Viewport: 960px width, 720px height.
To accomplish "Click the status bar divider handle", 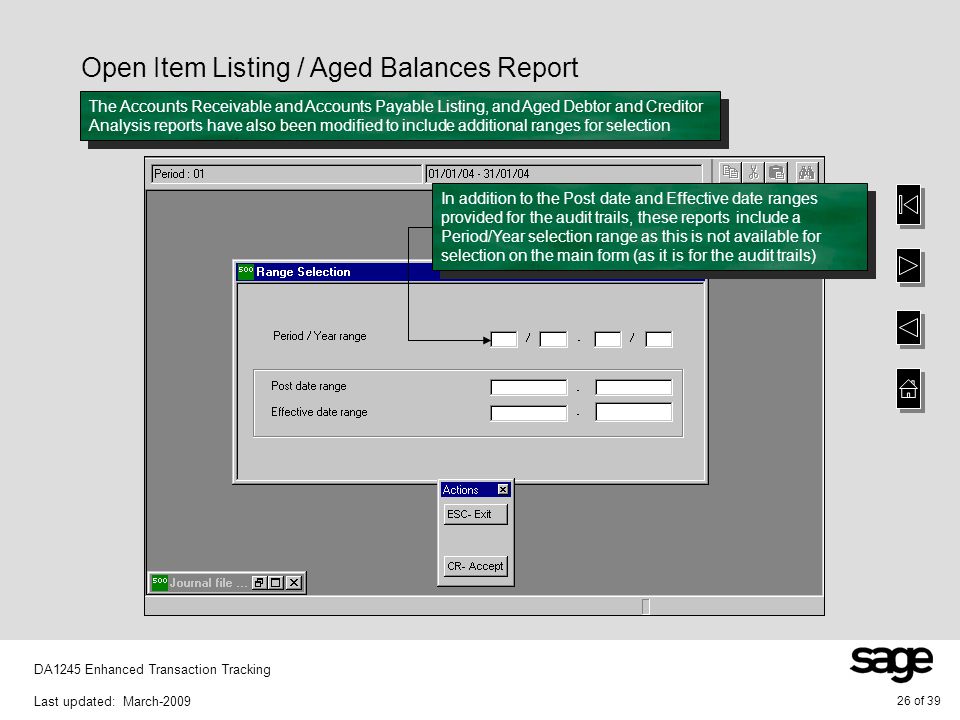I will (x=645, y=606).
